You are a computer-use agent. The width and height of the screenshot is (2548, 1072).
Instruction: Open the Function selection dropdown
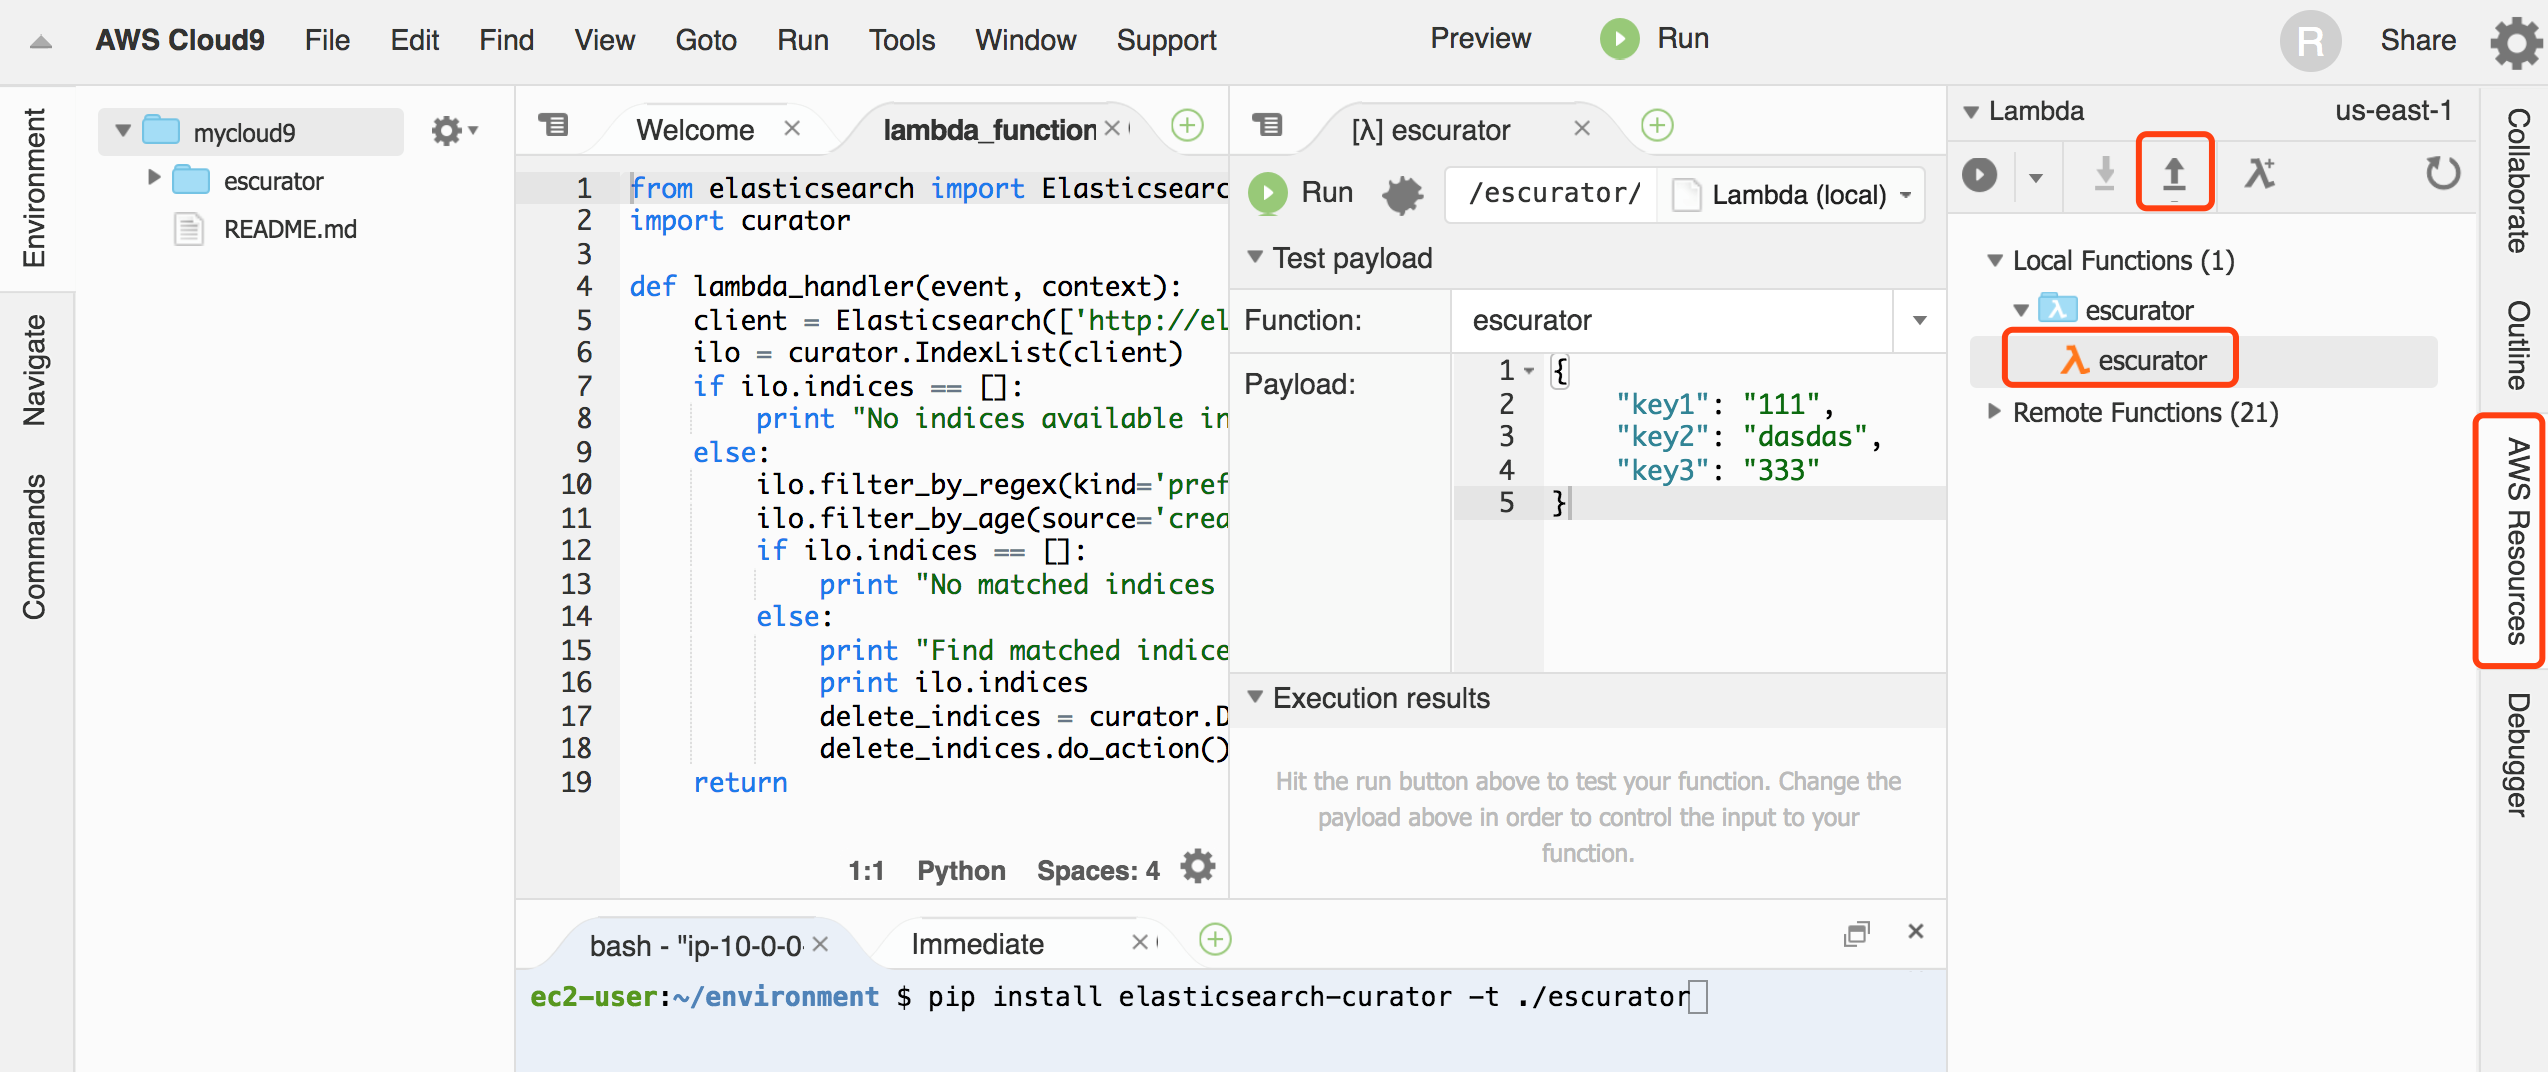click(x=1920, y=321)
